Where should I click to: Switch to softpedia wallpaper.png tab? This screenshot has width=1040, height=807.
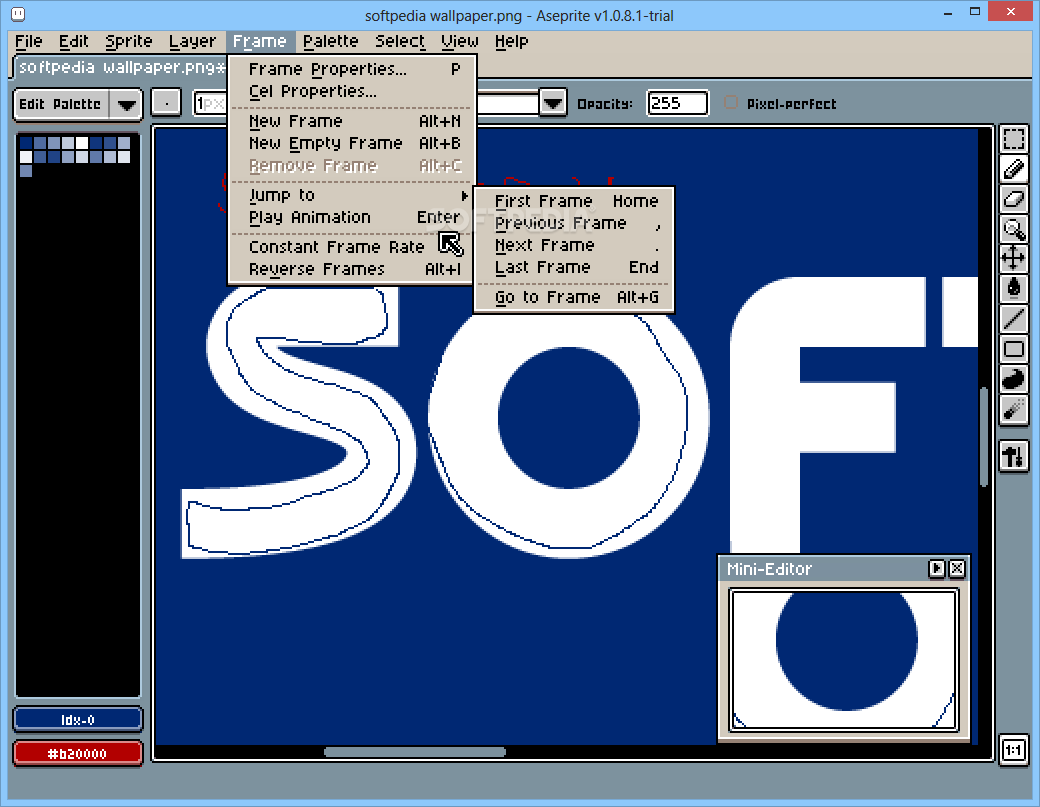[x=120, y=67]
